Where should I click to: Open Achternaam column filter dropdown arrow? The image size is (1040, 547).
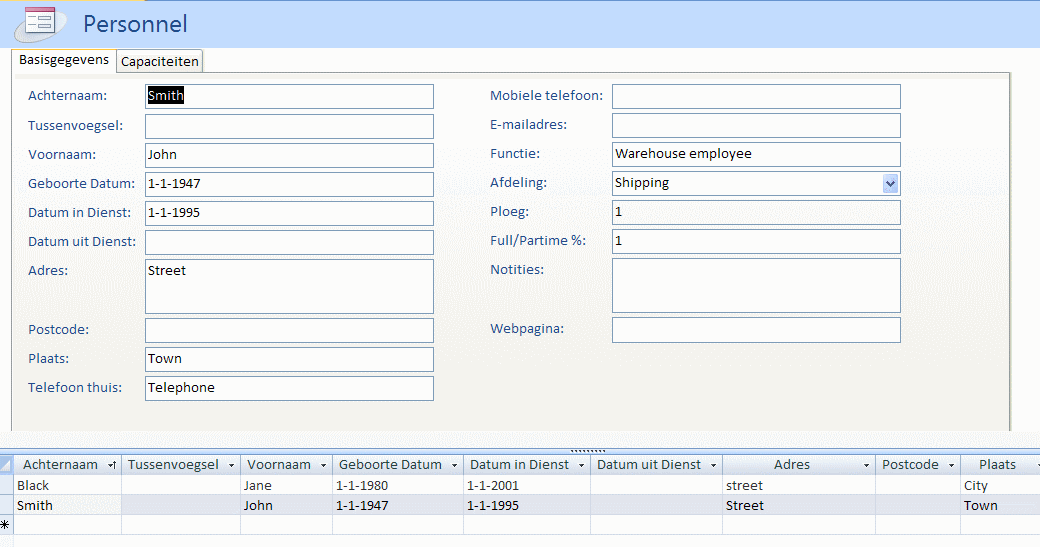(x=111, y=465)
